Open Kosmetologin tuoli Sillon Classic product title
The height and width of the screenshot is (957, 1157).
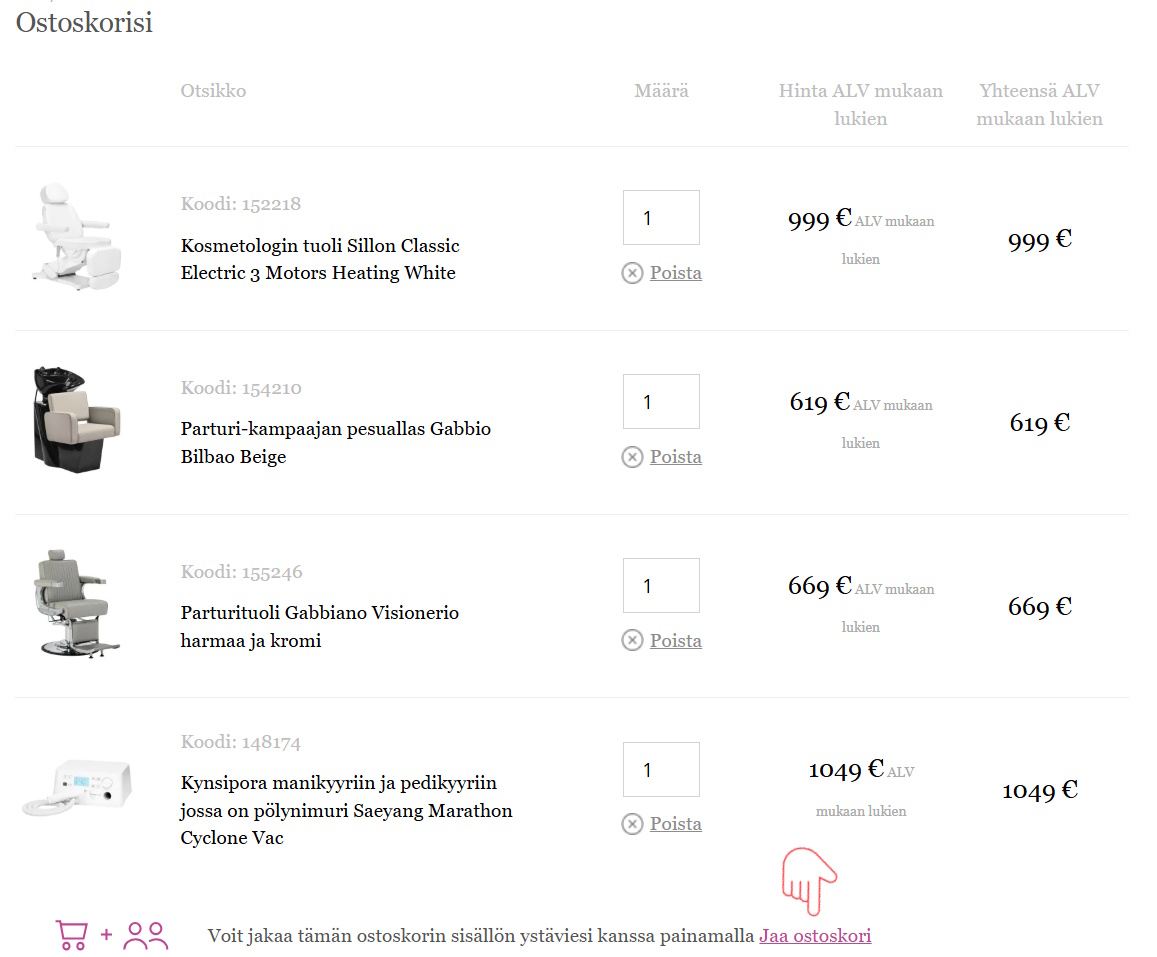click(x=320, y=259)
